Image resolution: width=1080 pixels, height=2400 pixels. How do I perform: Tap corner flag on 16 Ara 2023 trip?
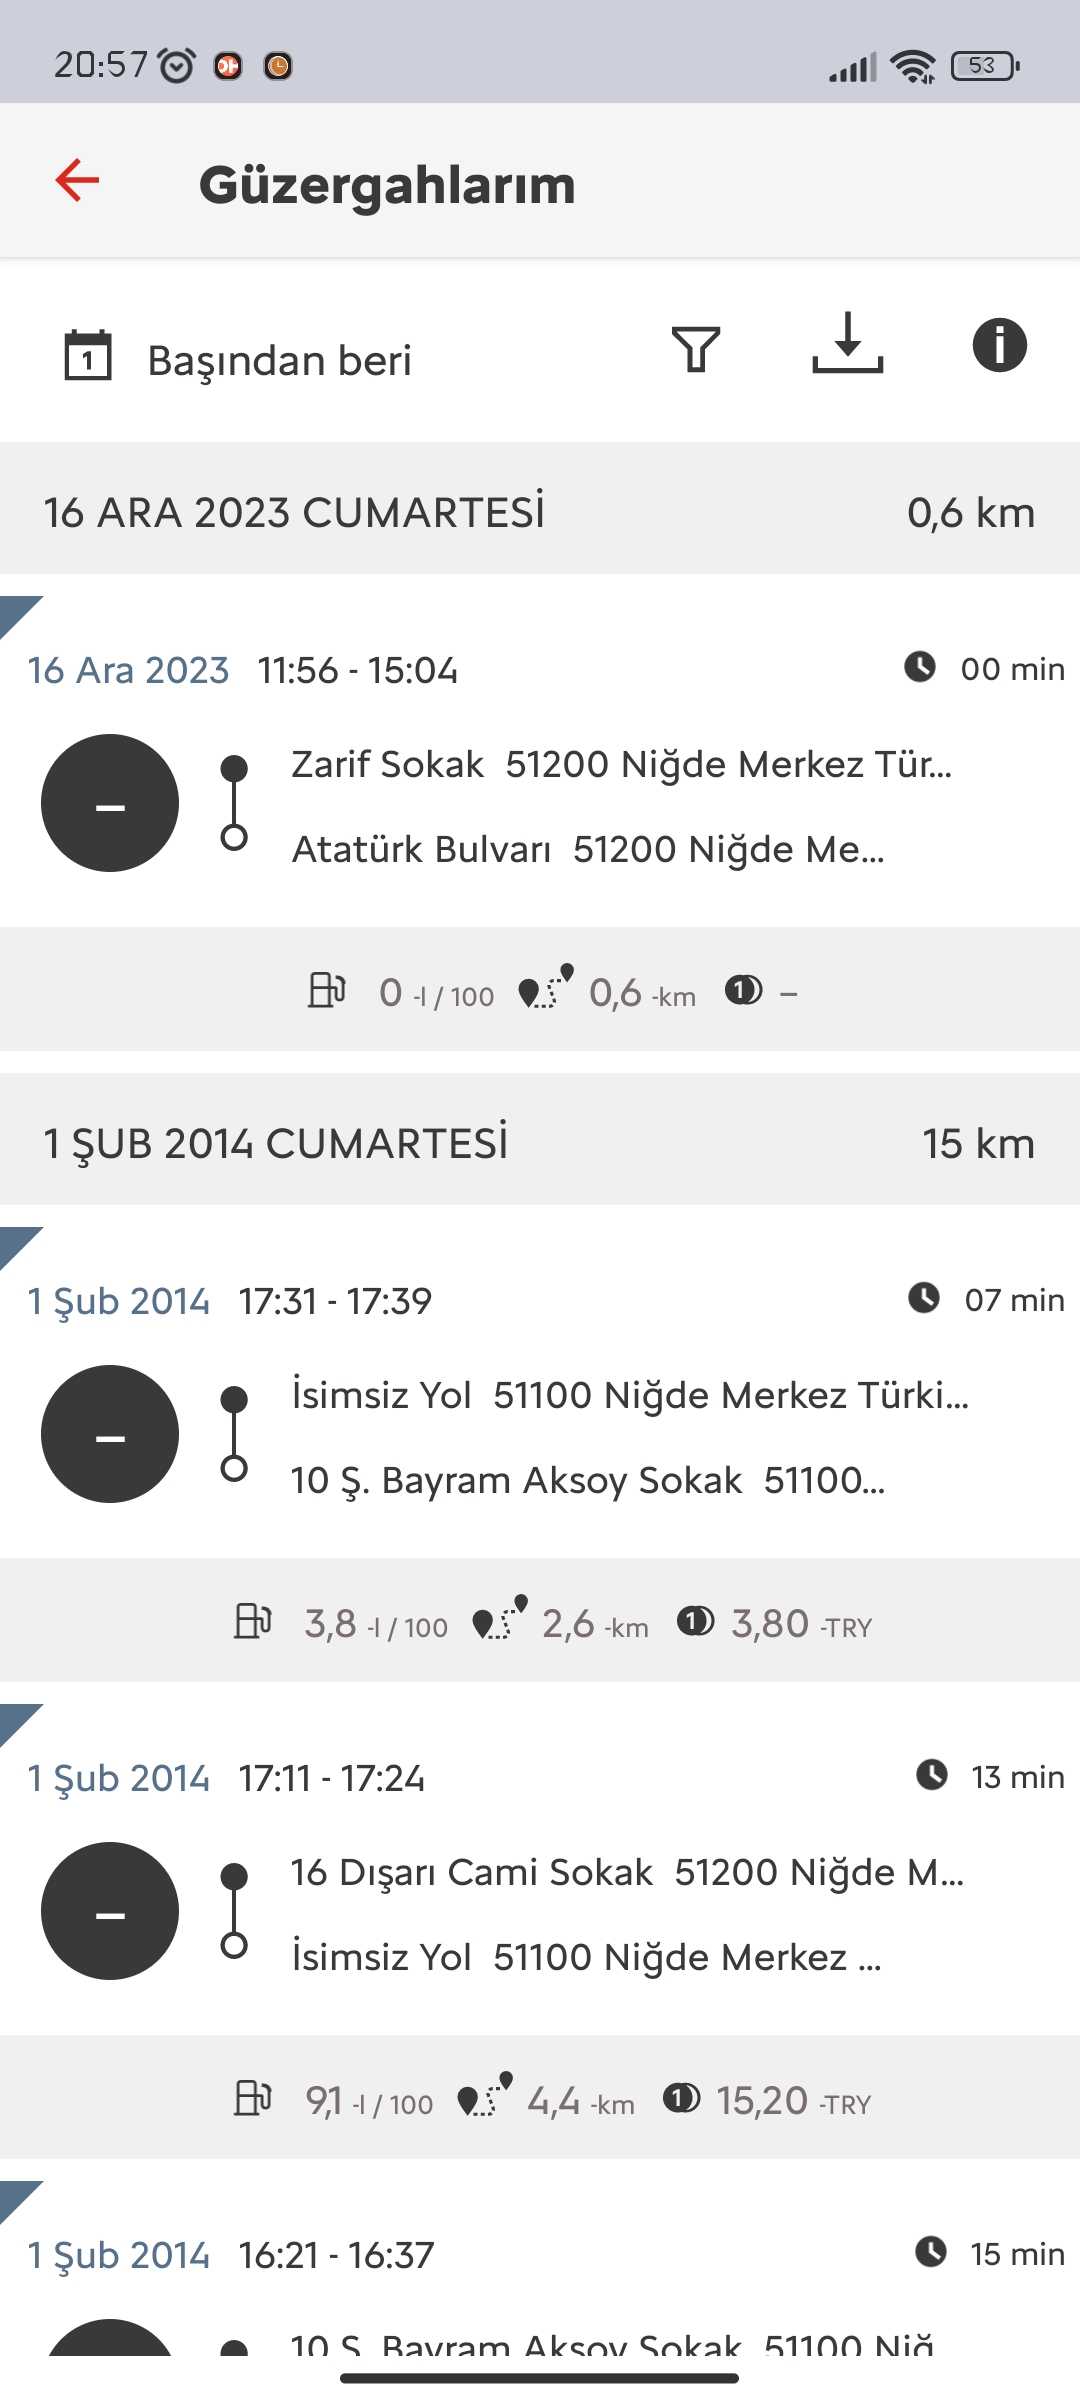(18, 614)
